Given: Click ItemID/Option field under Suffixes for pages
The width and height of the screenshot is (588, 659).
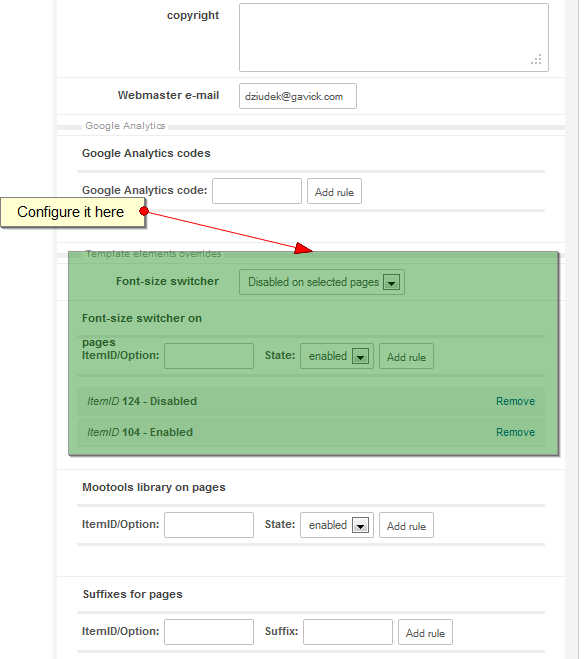Looking at the screenshot, I should coord(208,632).
